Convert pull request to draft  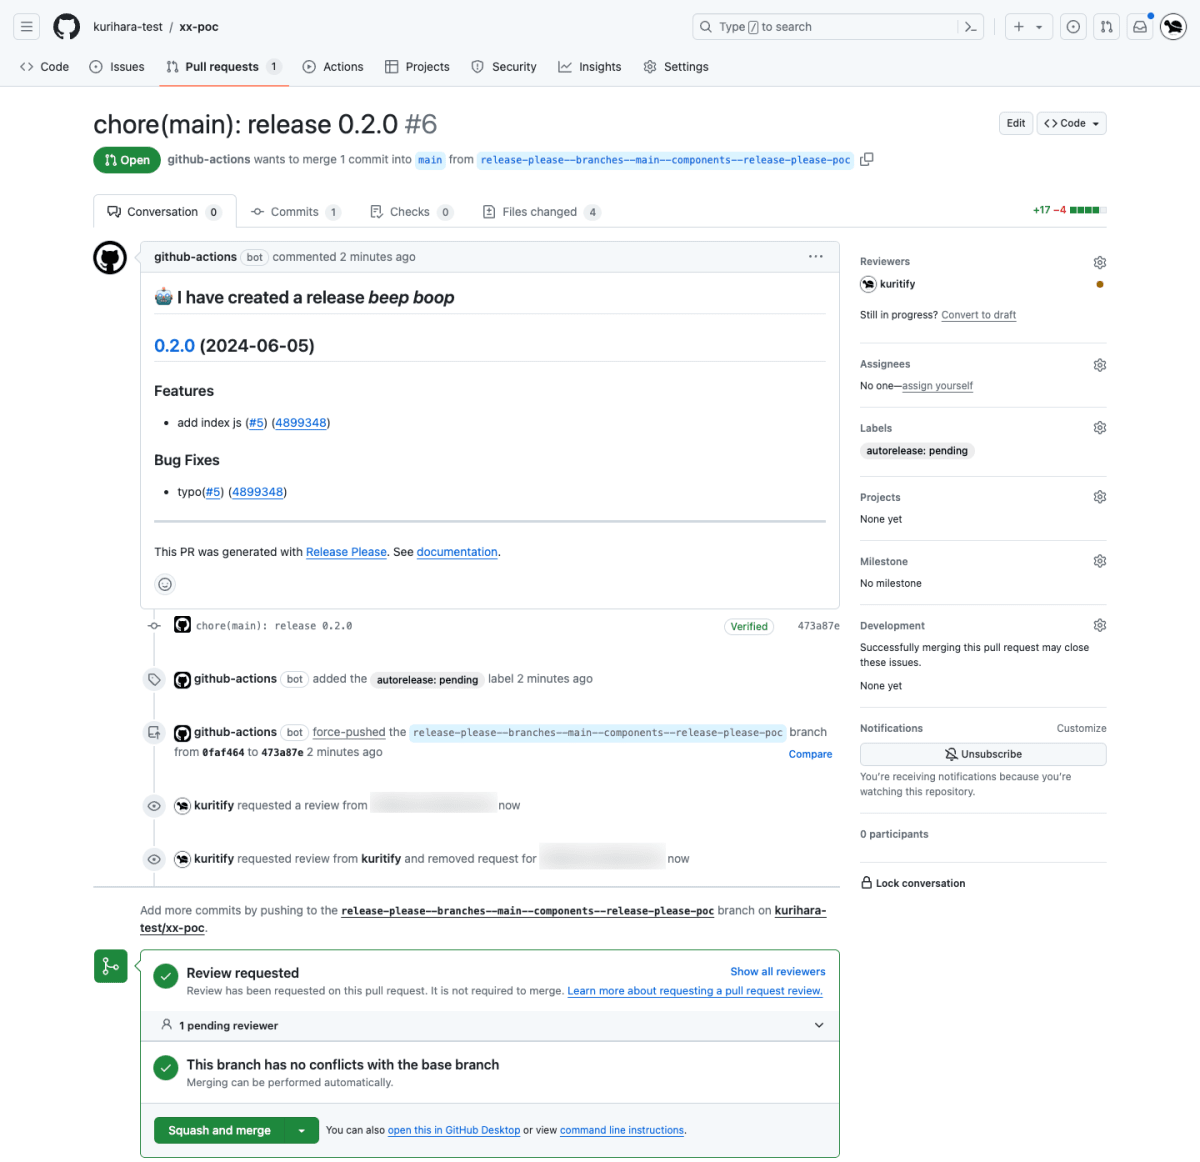[x=978, y=315]
